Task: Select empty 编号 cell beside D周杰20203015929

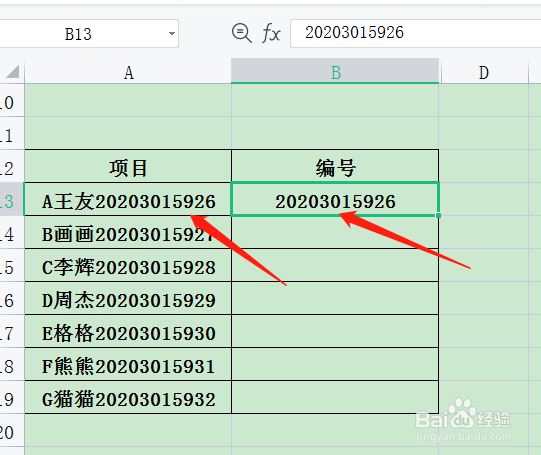Action: (335, 299)
